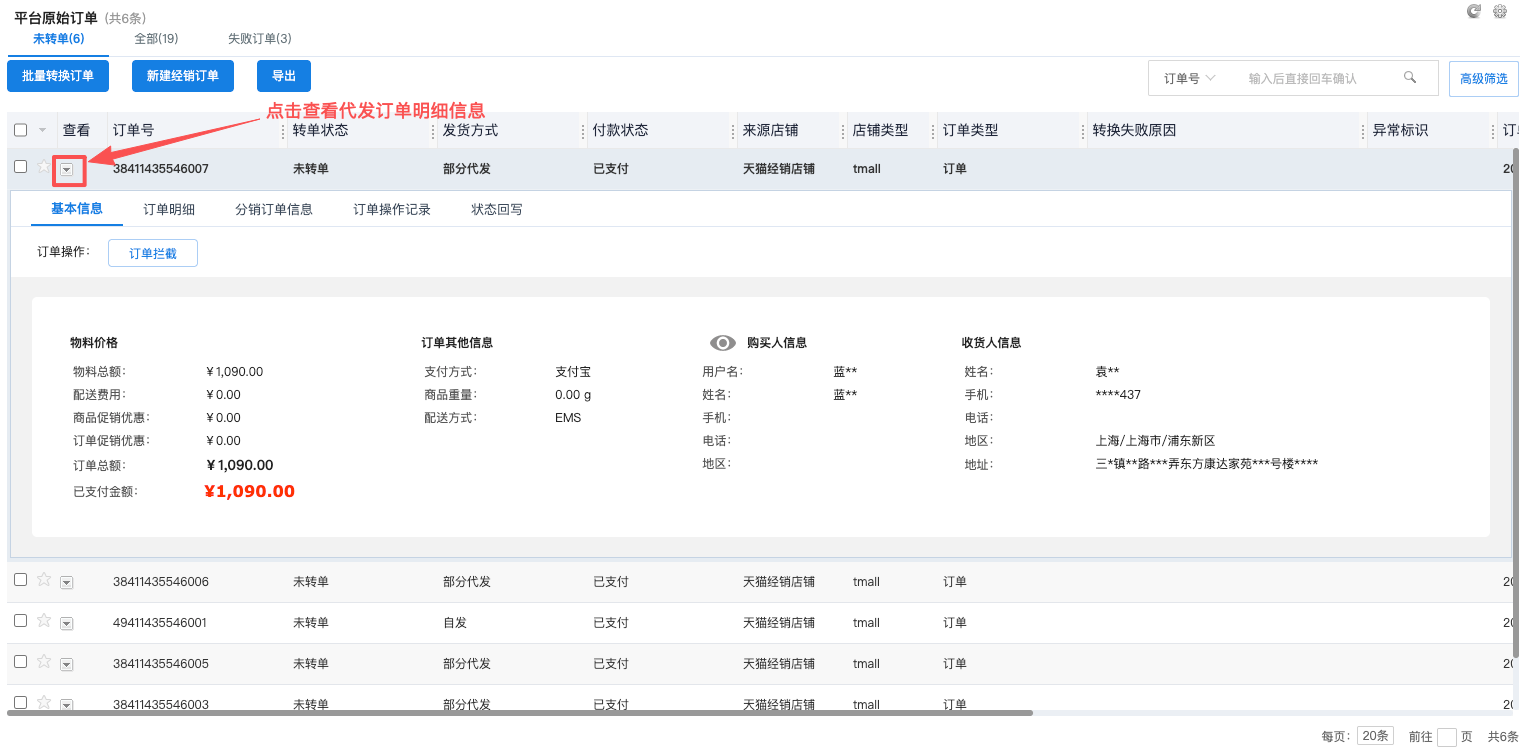The width and height of the screenshot is (1531, 753).
Task: Click the red paid amount ¥1,090.00
Action: [249, 491]
